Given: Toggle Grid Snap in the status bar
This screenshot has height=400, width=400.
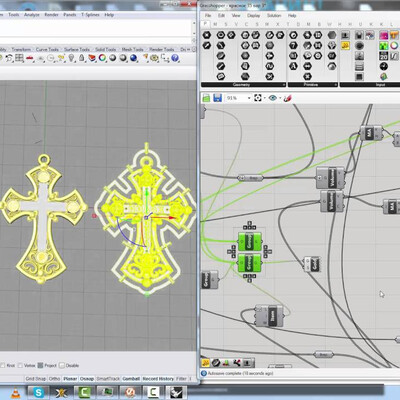Looking at the screenshot, I should [36, 379].
